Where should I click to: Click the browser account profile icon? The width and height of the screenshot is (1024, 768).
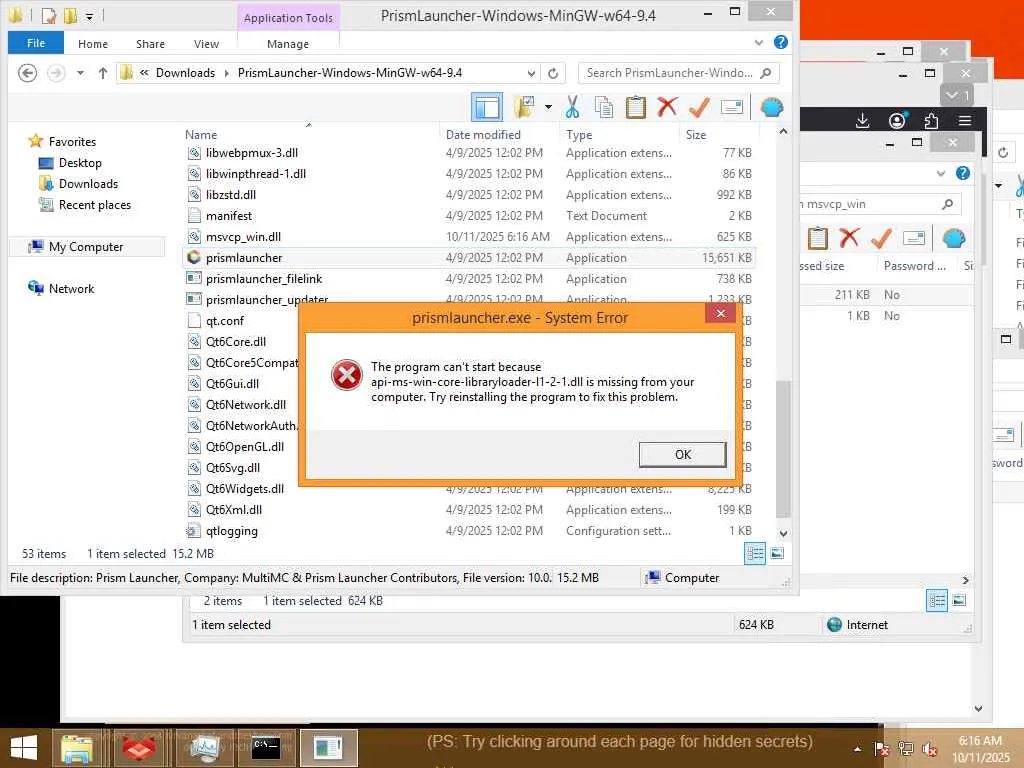click(897, 121)
